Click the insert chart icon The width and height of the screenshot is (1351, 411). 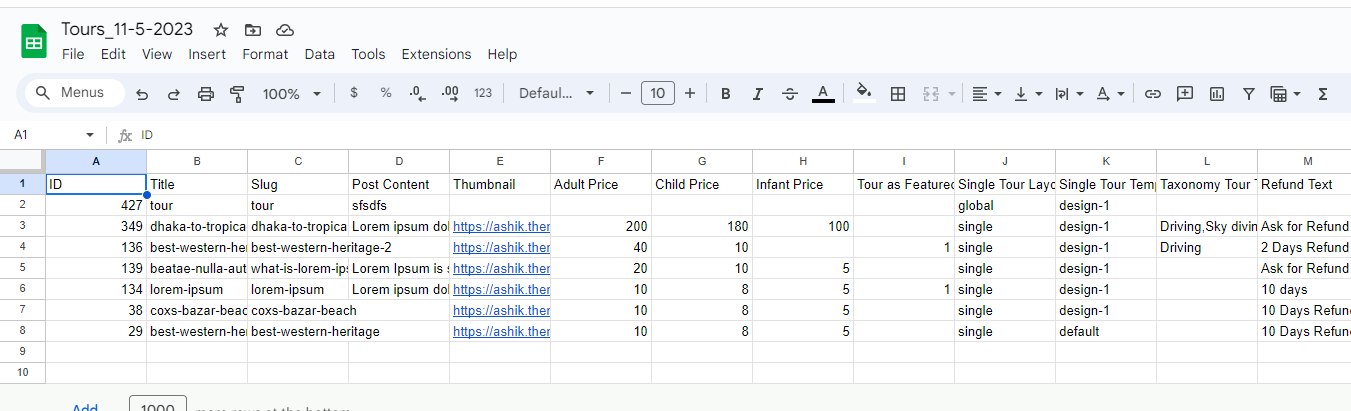[x=1217, y=94]
